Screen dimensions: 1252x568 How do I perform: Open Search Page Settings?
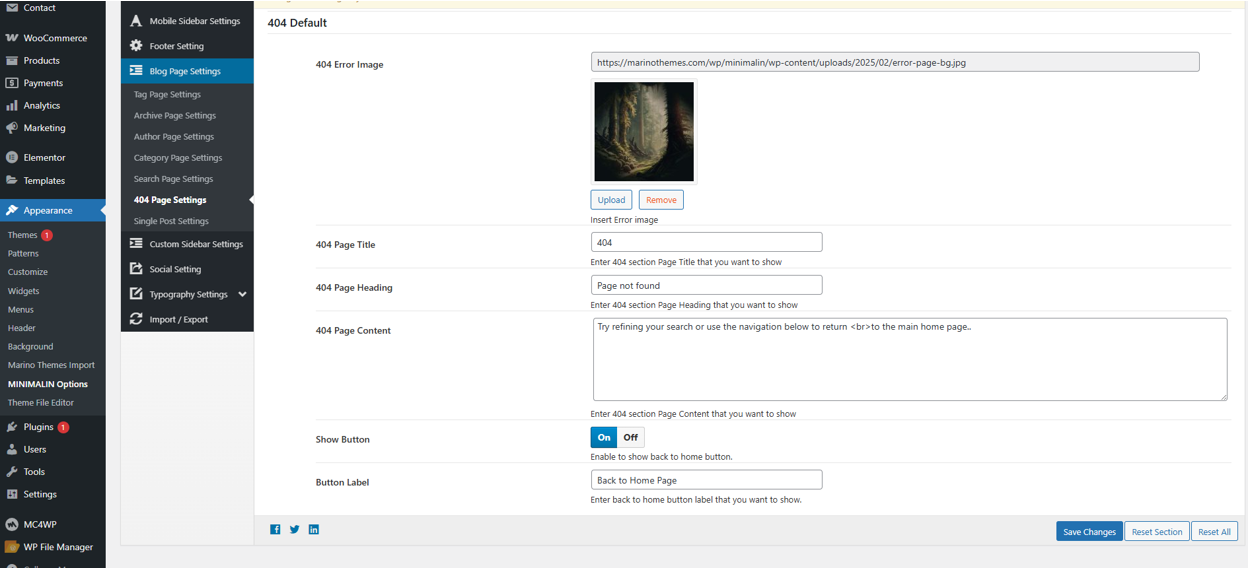173,179
